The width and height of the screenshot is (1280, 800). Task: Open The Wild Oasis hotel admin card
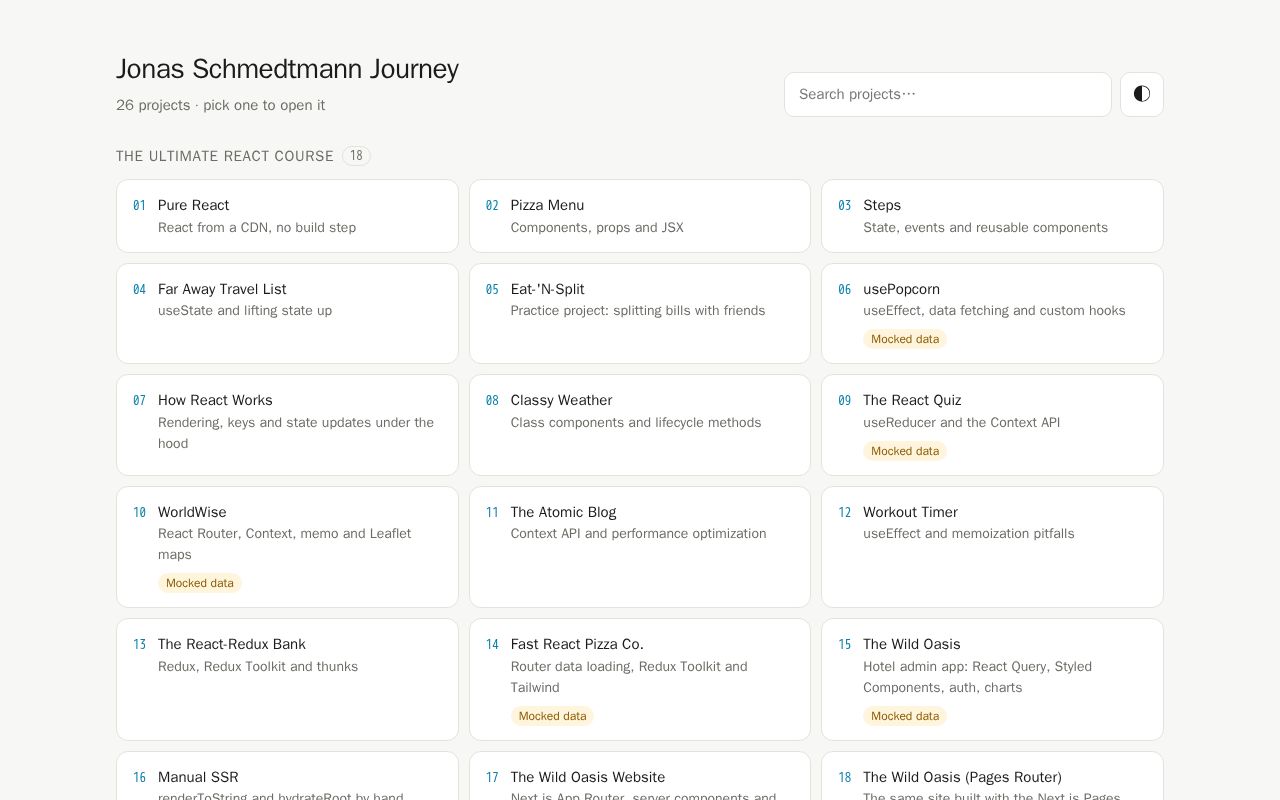click(992, 679)
